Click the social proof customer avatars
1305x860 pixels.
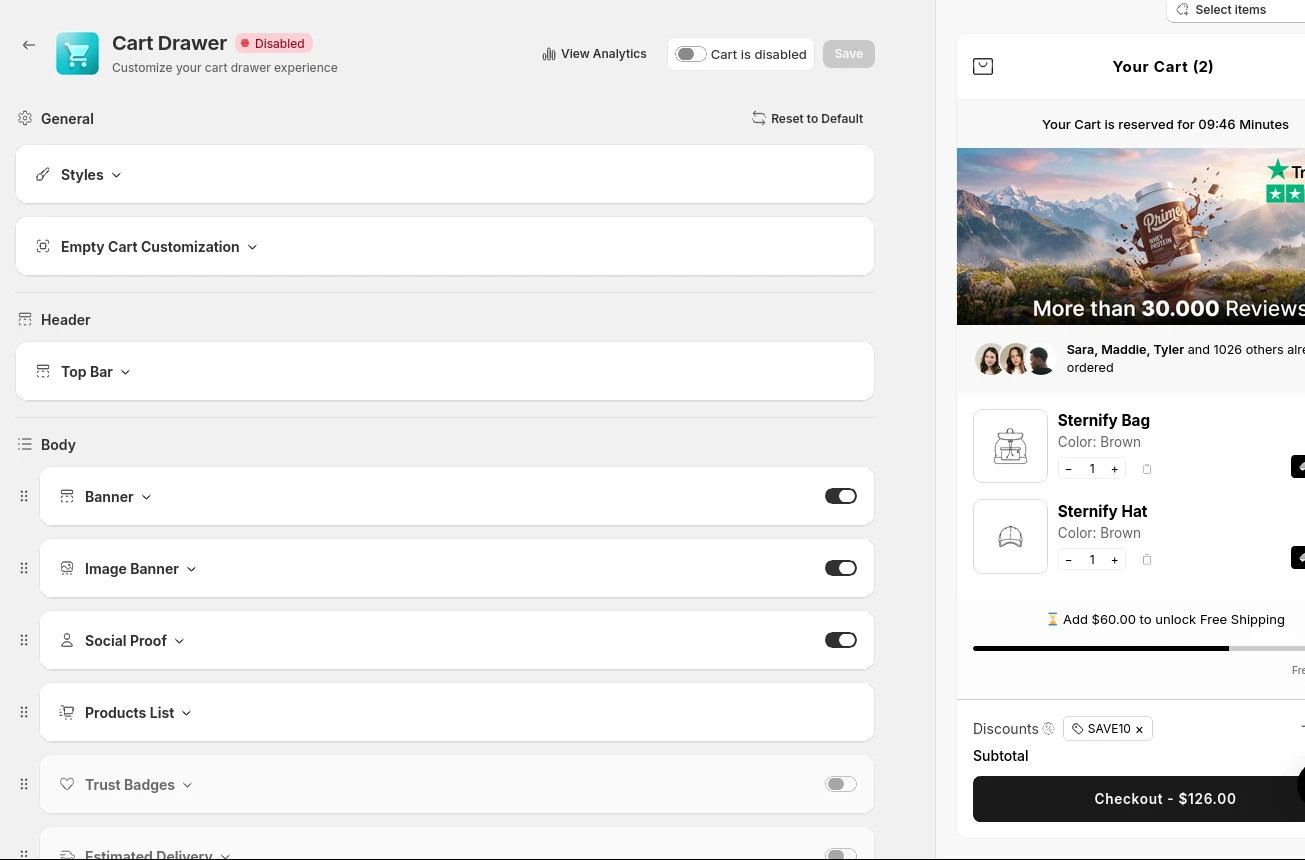click(1015, 359)
